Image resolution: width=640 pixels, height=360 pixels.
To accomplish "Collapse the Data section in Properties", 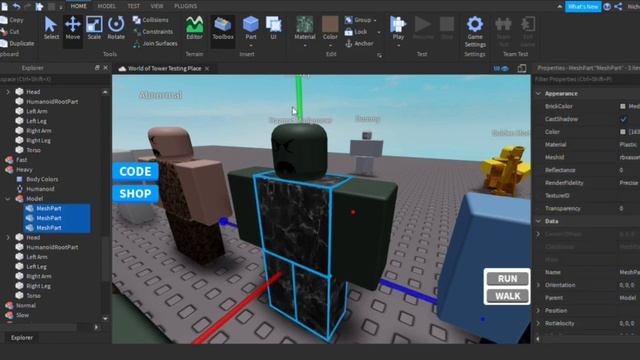I will (x=538, y=221).
